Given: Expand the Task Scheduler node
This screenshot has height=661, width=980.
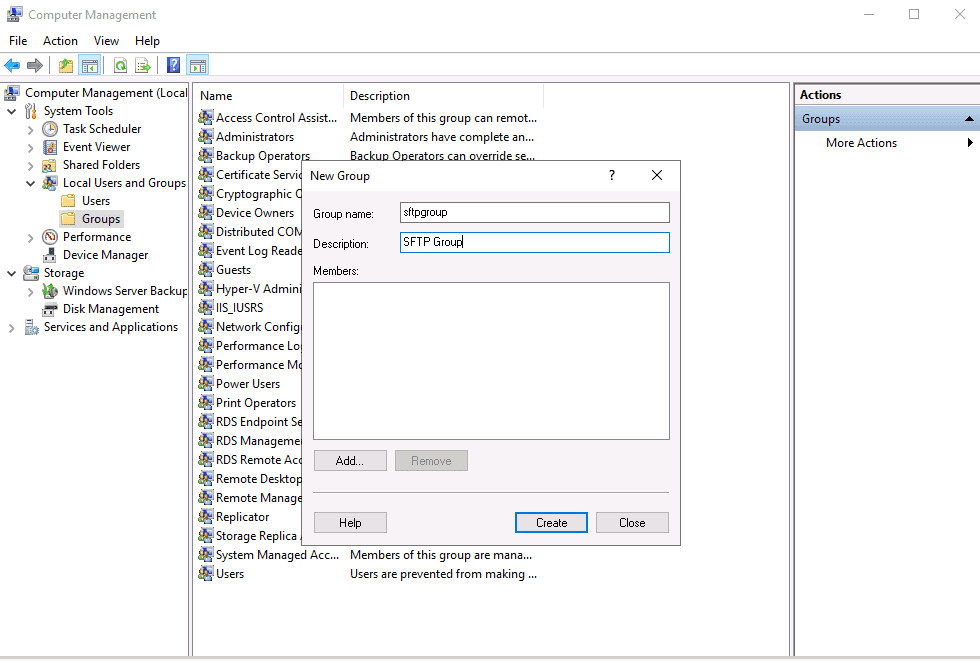Looking at the screenshot, I should [x=31, y=129].
